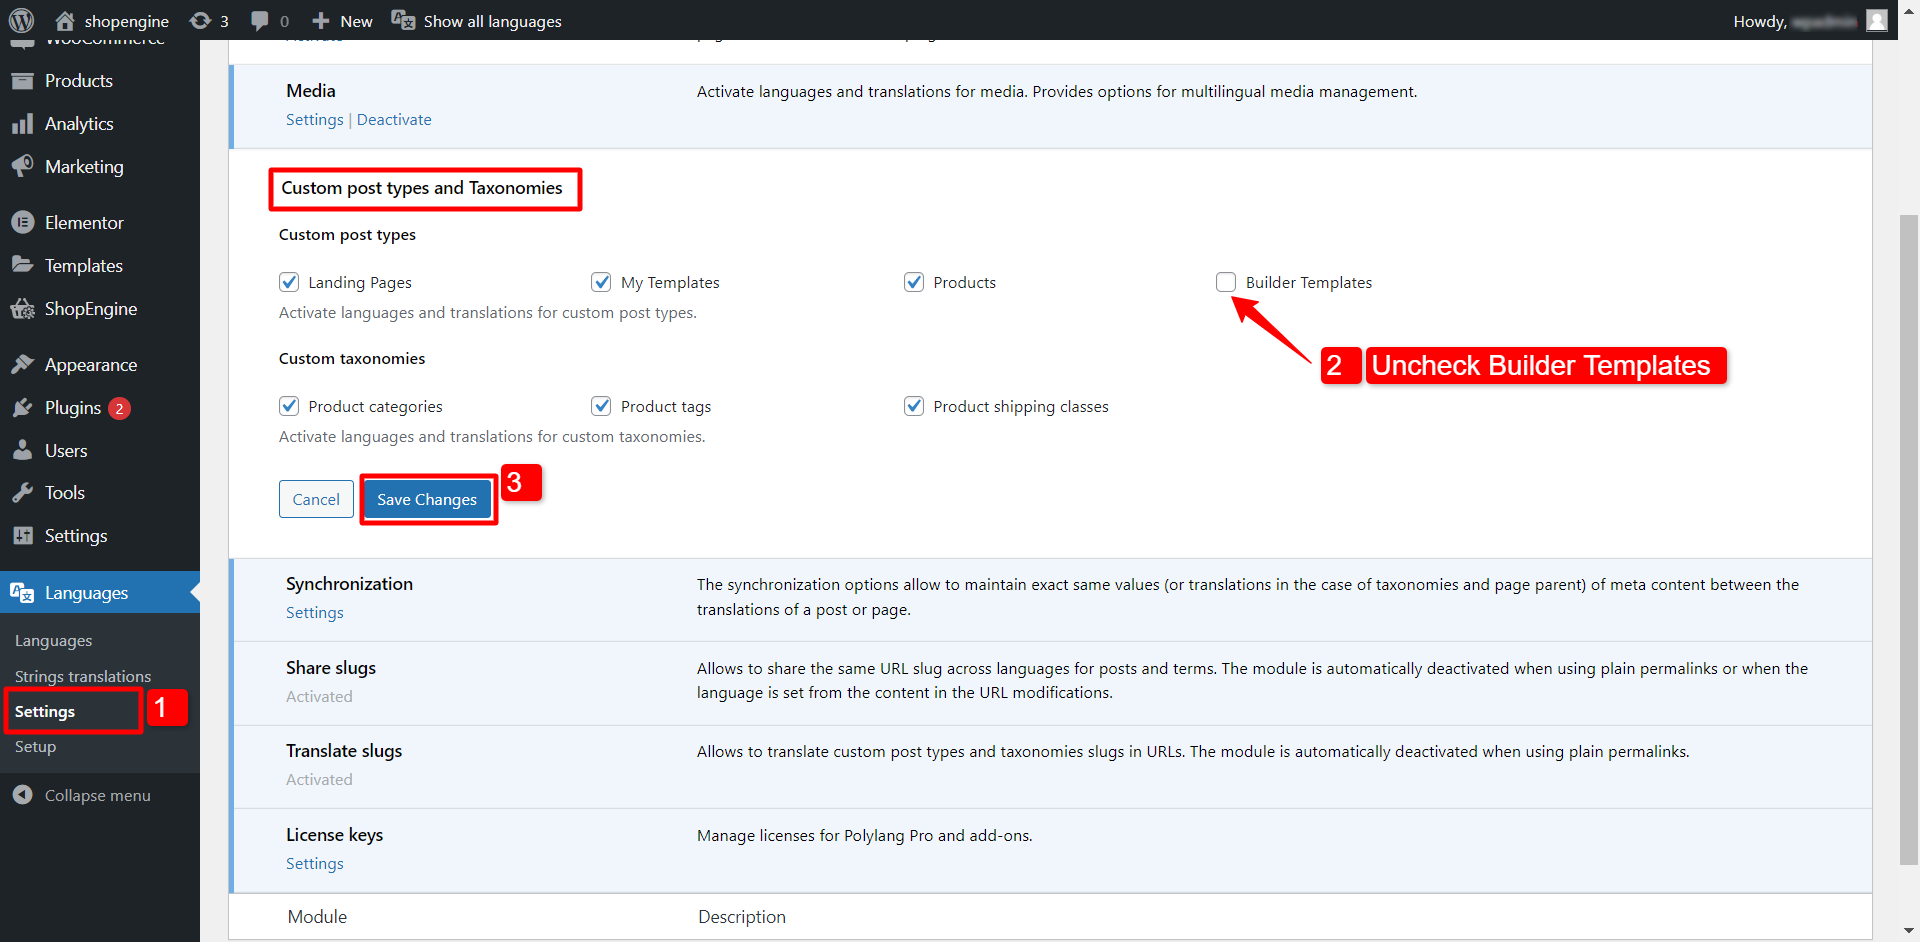Toggle the Product categories checkbox

(289, 406)
